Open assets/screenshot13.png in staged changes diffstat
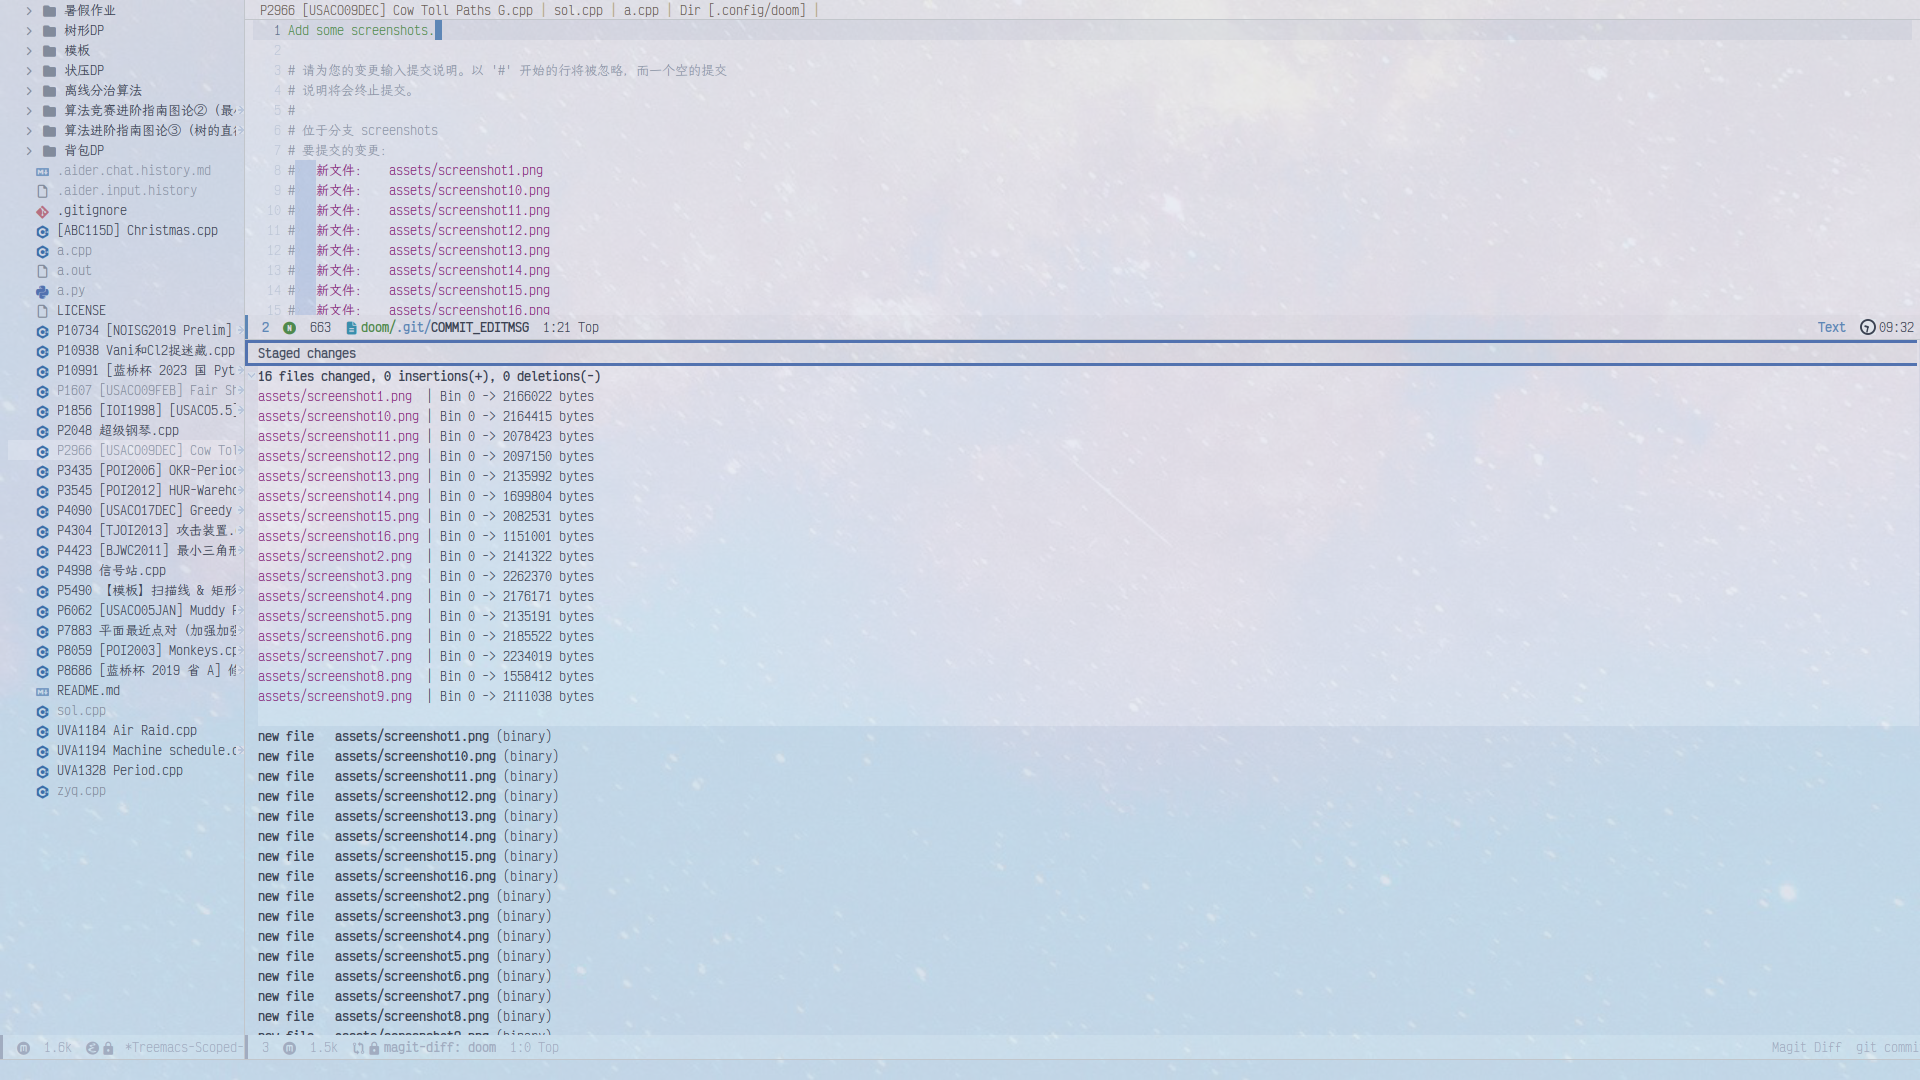 pyautogui.click(x=338, y=477)
